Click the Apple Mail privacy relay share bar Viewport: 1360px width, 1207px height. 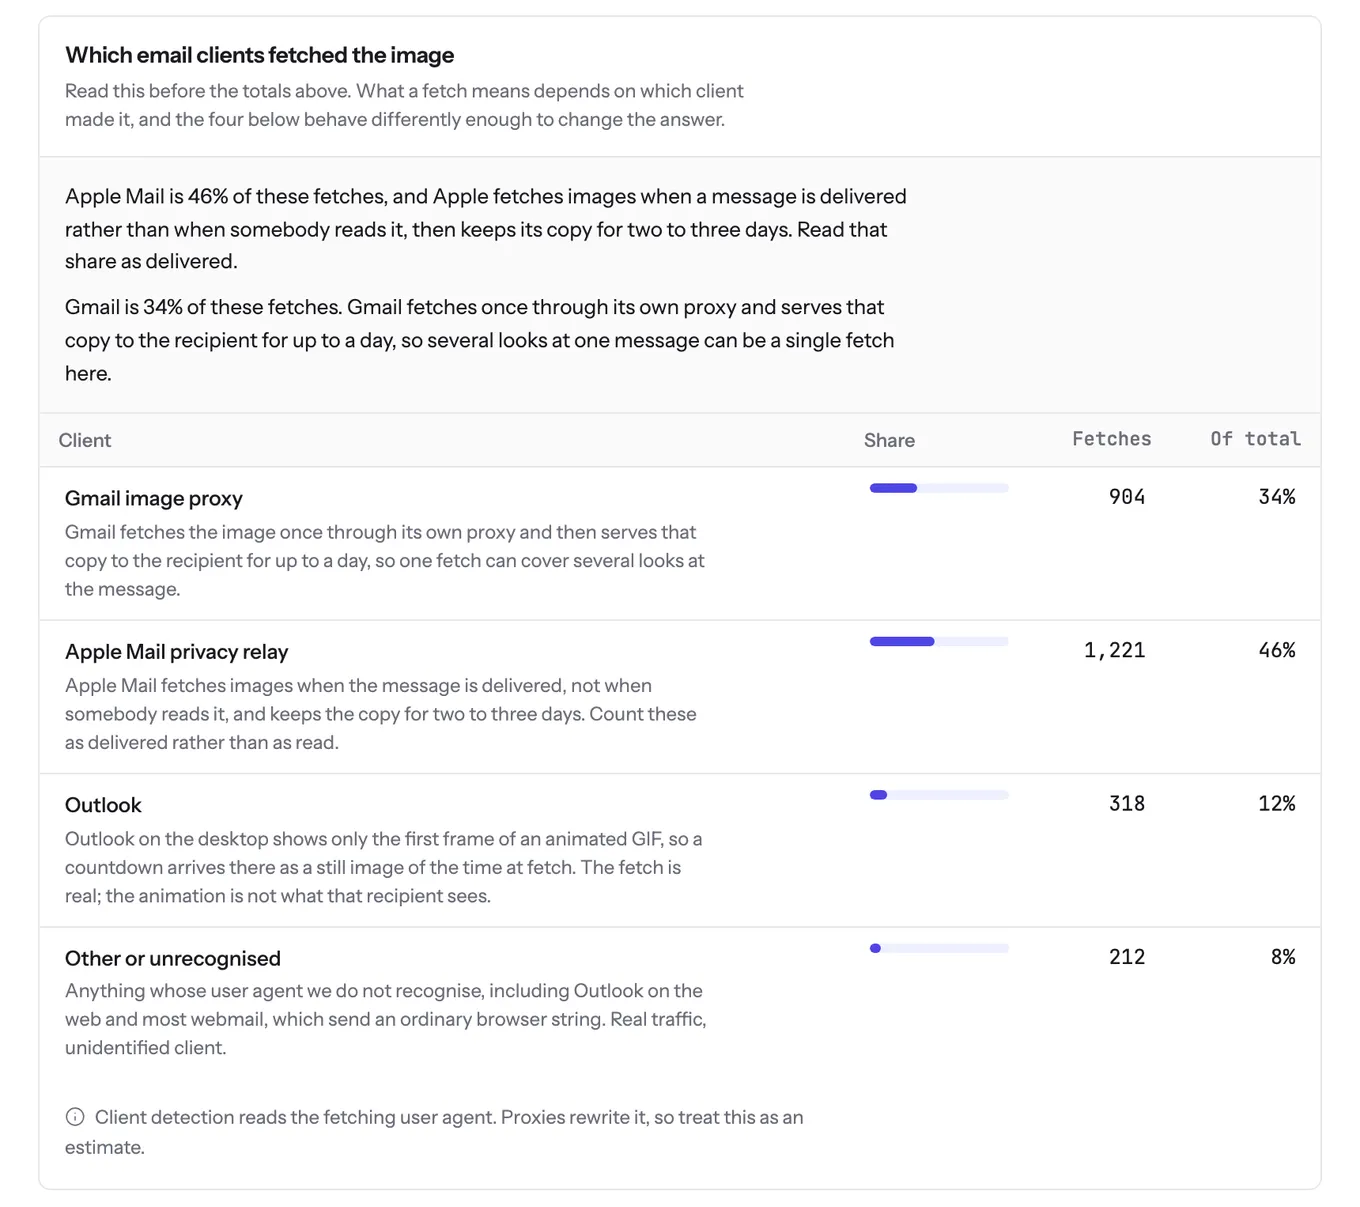coord(939,641)
